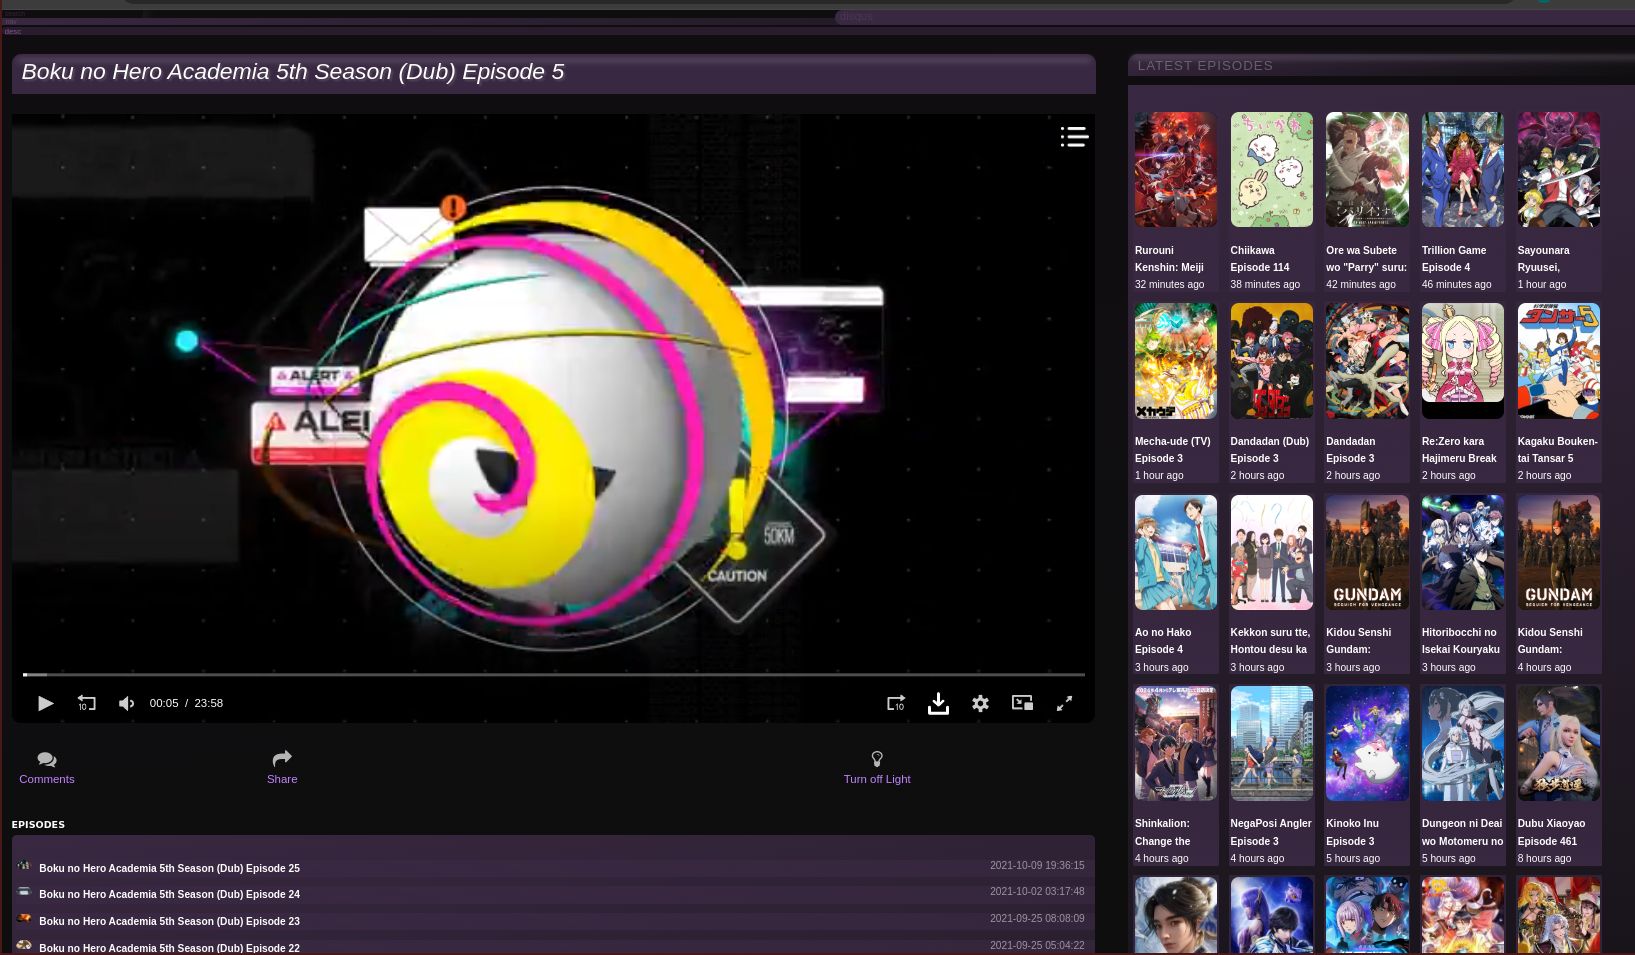1635x955 pixels.
Task: Open Dungeon ni Deai wo Motomeru thumbnail
Action: [1462, 743]
